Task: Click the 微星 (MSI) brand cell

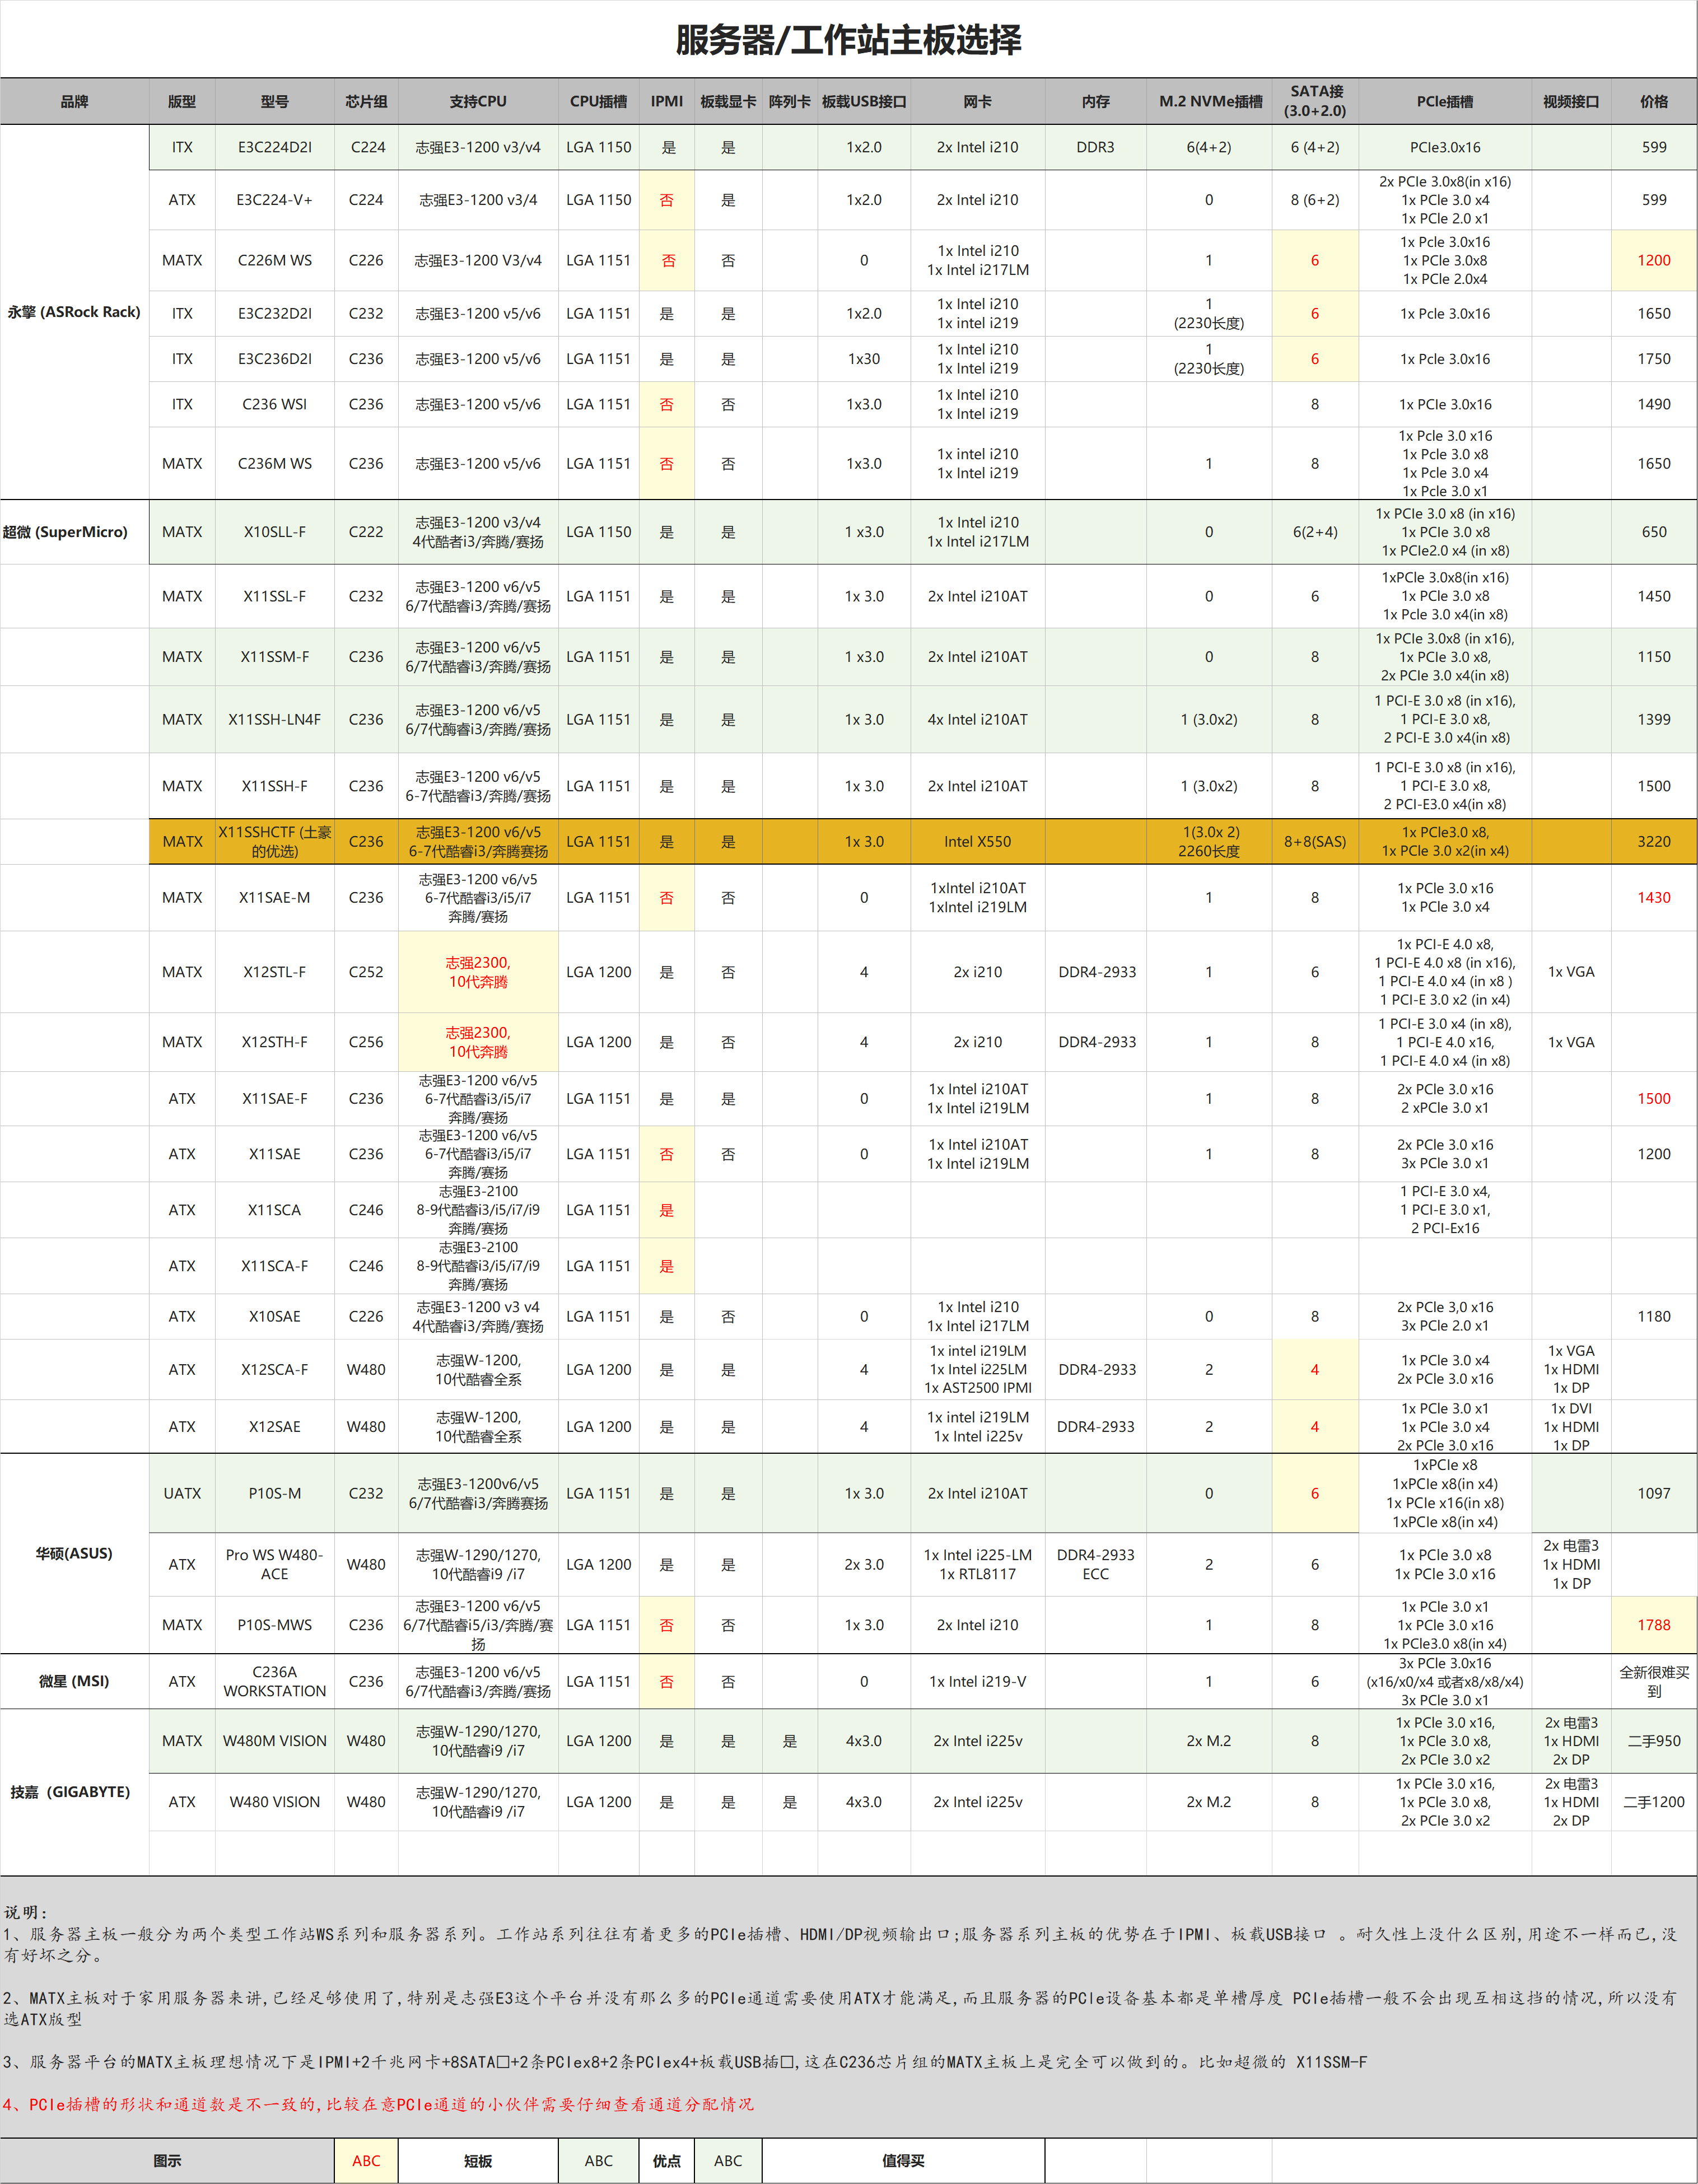Action: click(x=74, y=1681)
